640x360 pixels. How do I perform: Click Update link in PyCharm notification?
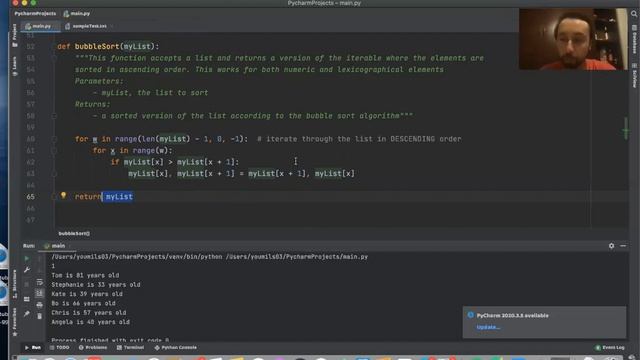pyautogui.click(x=488, y=327)
